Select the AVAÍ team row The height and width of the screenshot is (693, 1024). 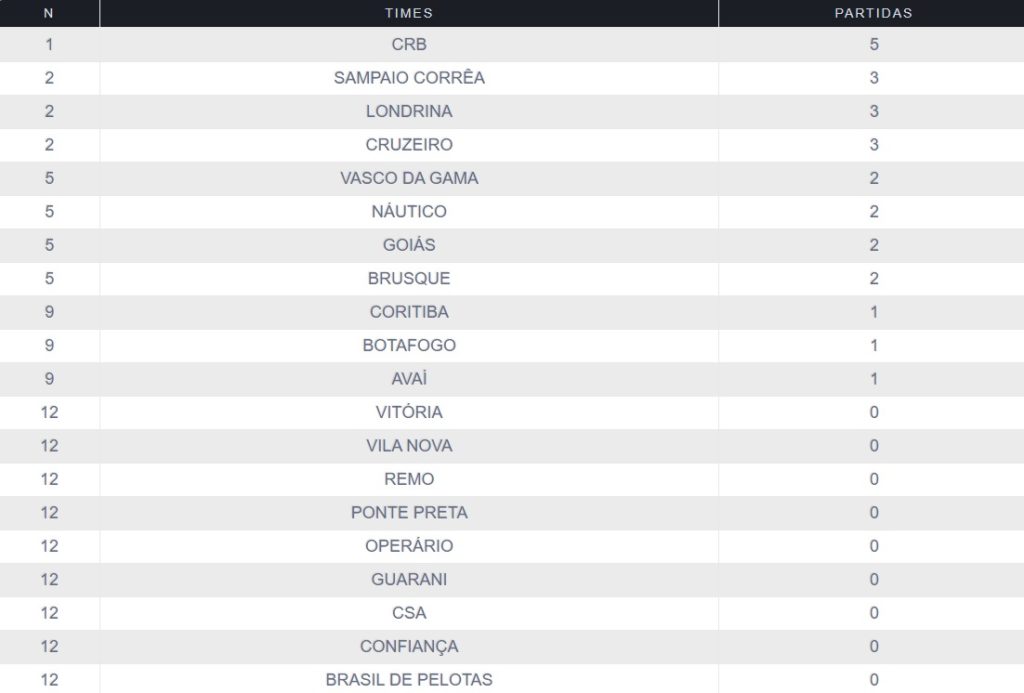coord(409,379)
